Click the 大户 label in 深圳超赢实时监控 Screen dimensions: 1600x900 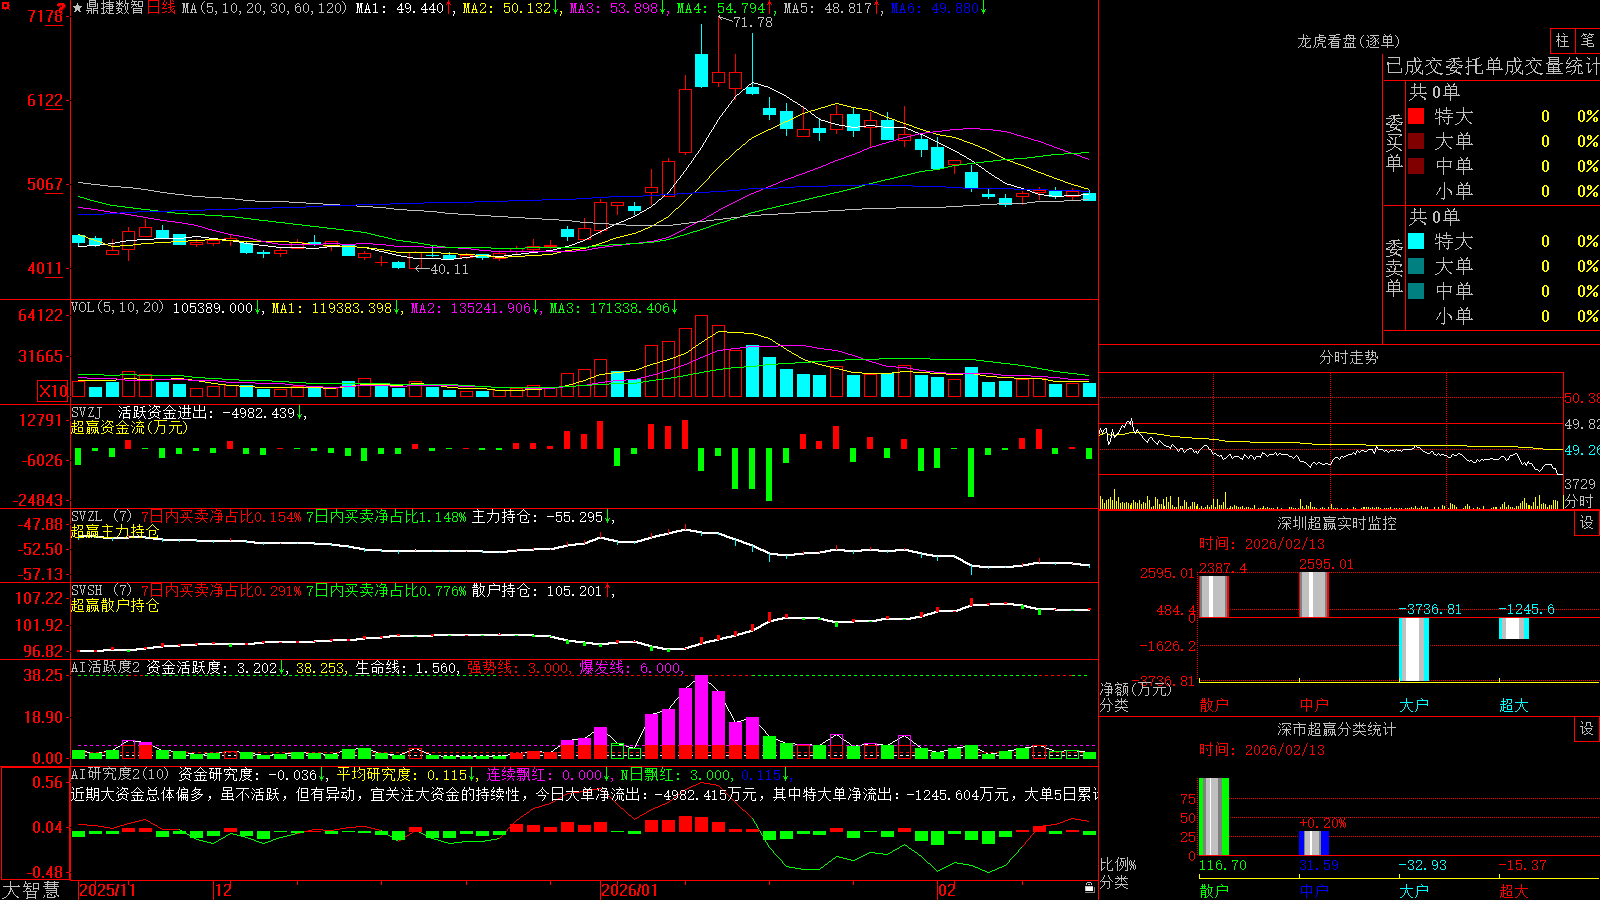pyautogui.click(x=1414, y=705)
